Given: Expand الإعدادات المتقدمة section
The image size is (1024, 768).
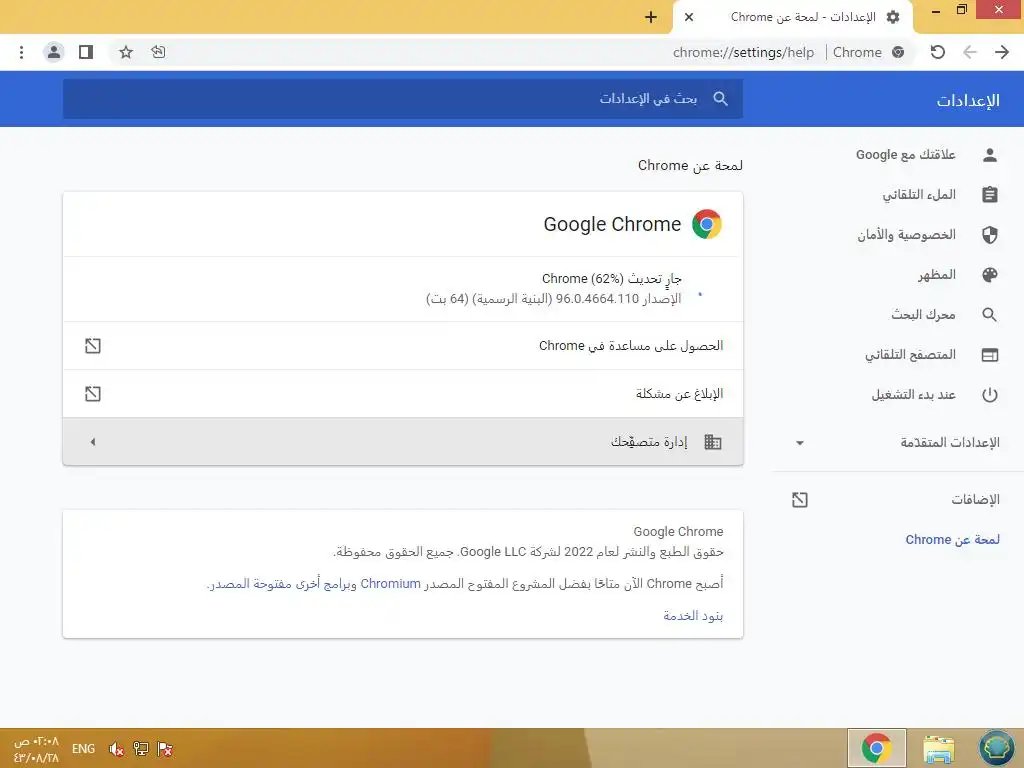Looking at the screenshot, I should [899, 443].
